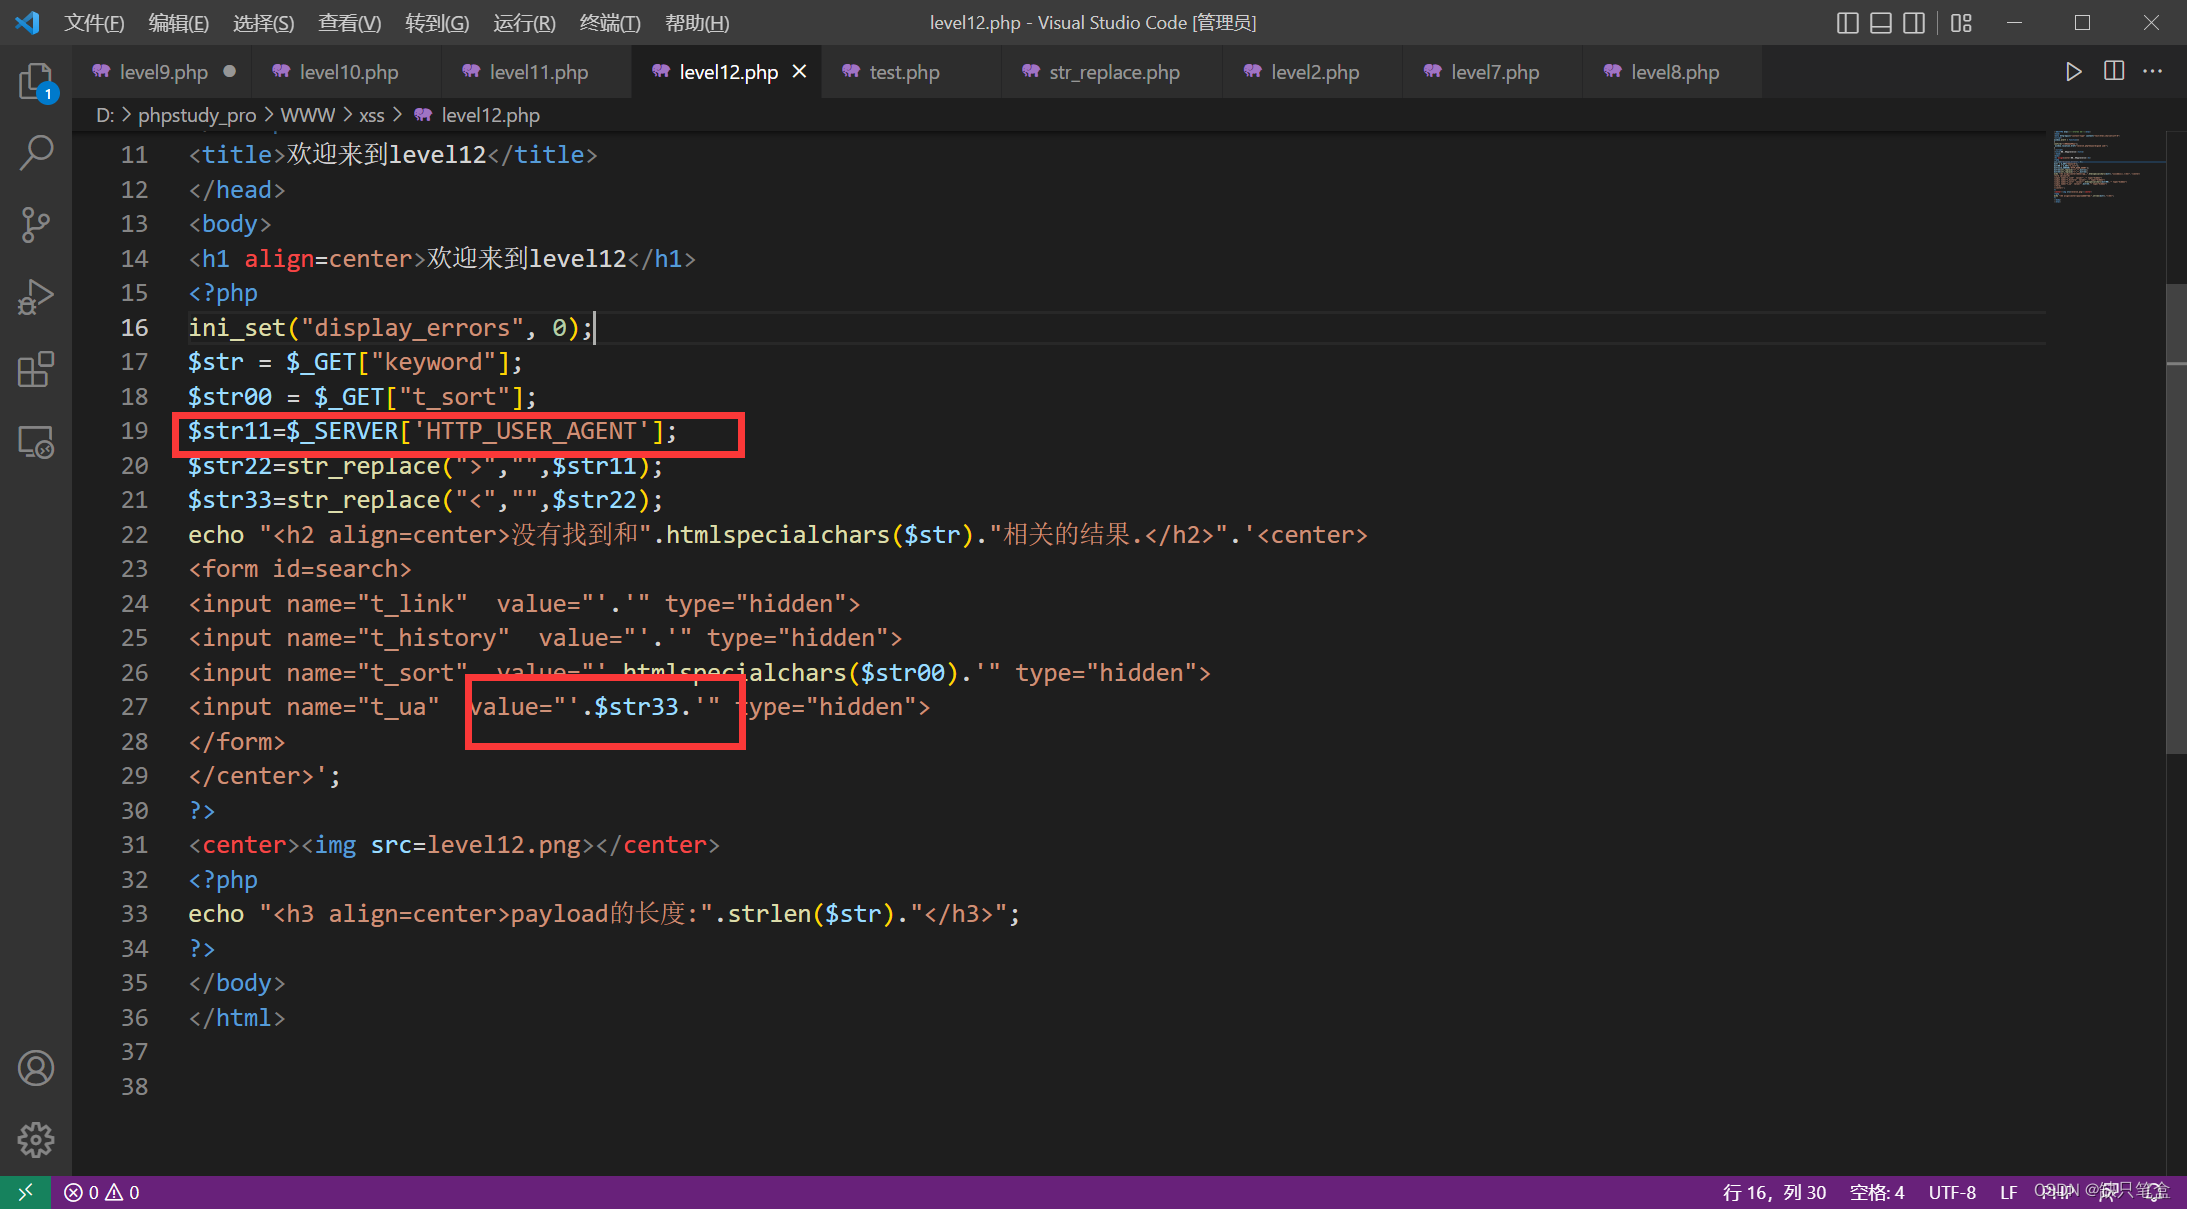Expand level12.php breadcrumb item
Image resolution: width=2187 pixels, height=1209 pixels.
(x=477, y=115)
